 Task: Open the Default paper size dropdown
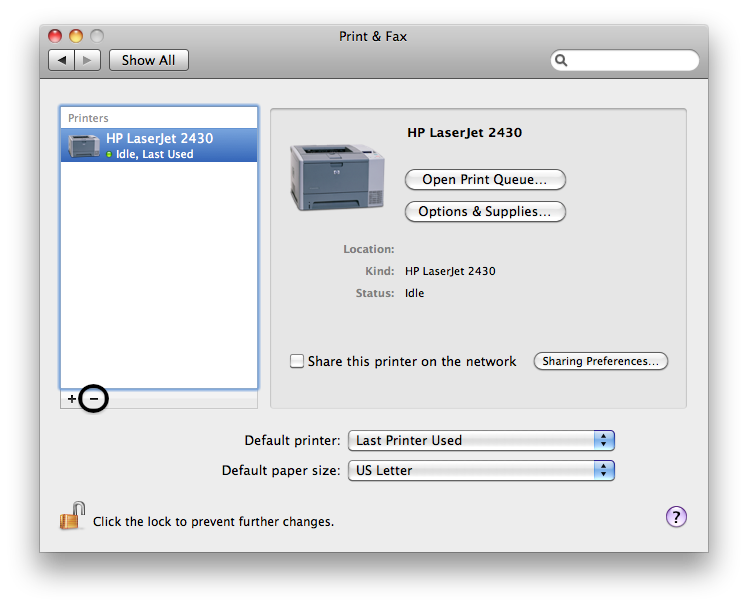pos(480,470)
